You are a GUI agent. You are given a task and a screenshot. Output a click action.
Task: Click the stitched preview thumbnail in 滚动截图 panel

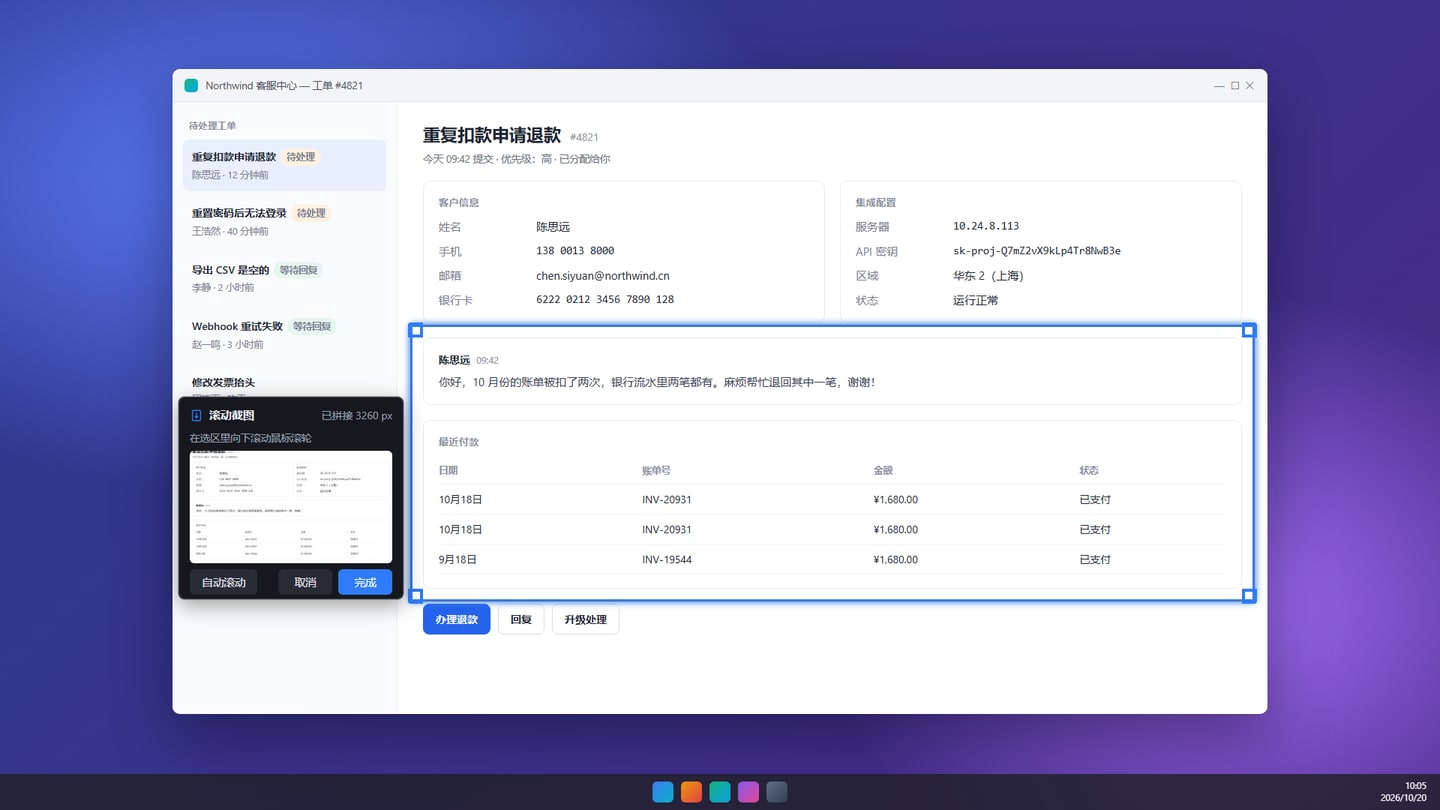click(x=291, y=506)
